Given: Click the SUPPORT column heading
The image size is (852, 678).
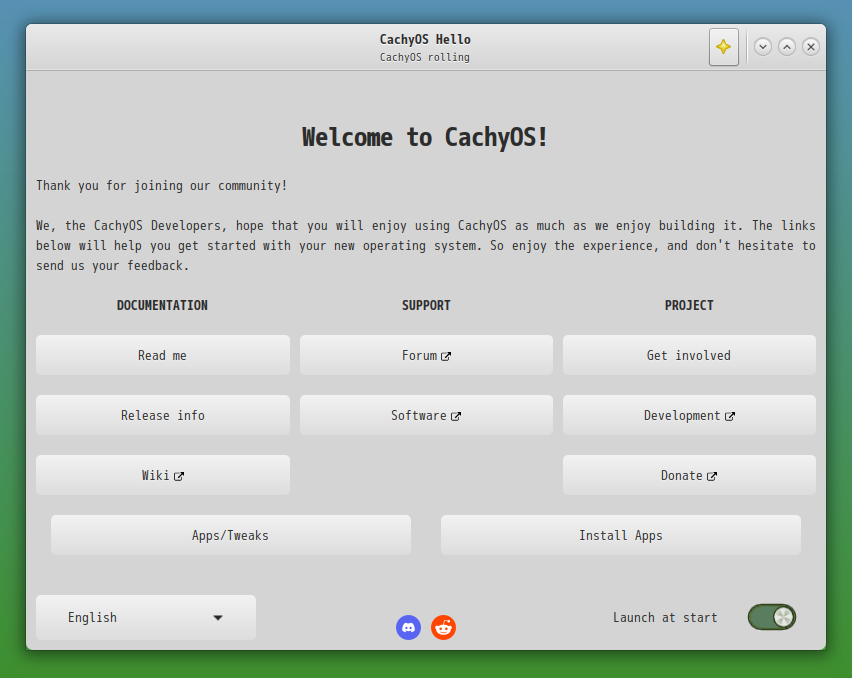Looking at the screenshot, I should click(x=426, y=305).
